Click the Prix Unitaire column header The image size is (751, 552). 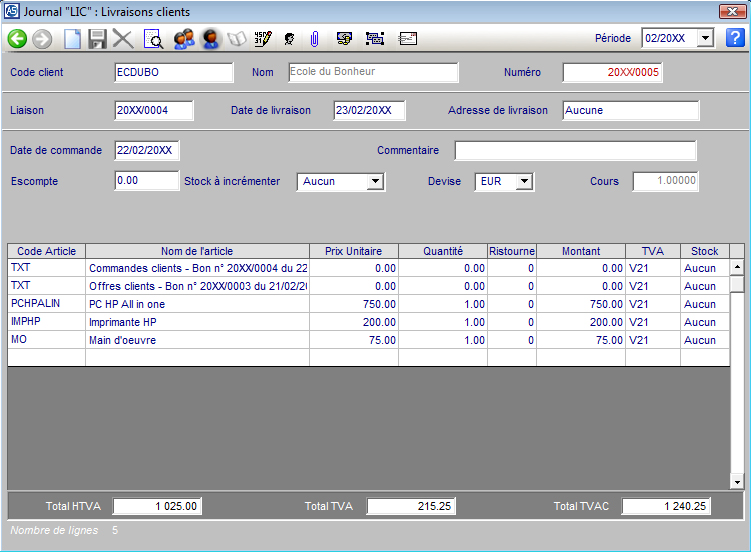[x=353, y=251]
